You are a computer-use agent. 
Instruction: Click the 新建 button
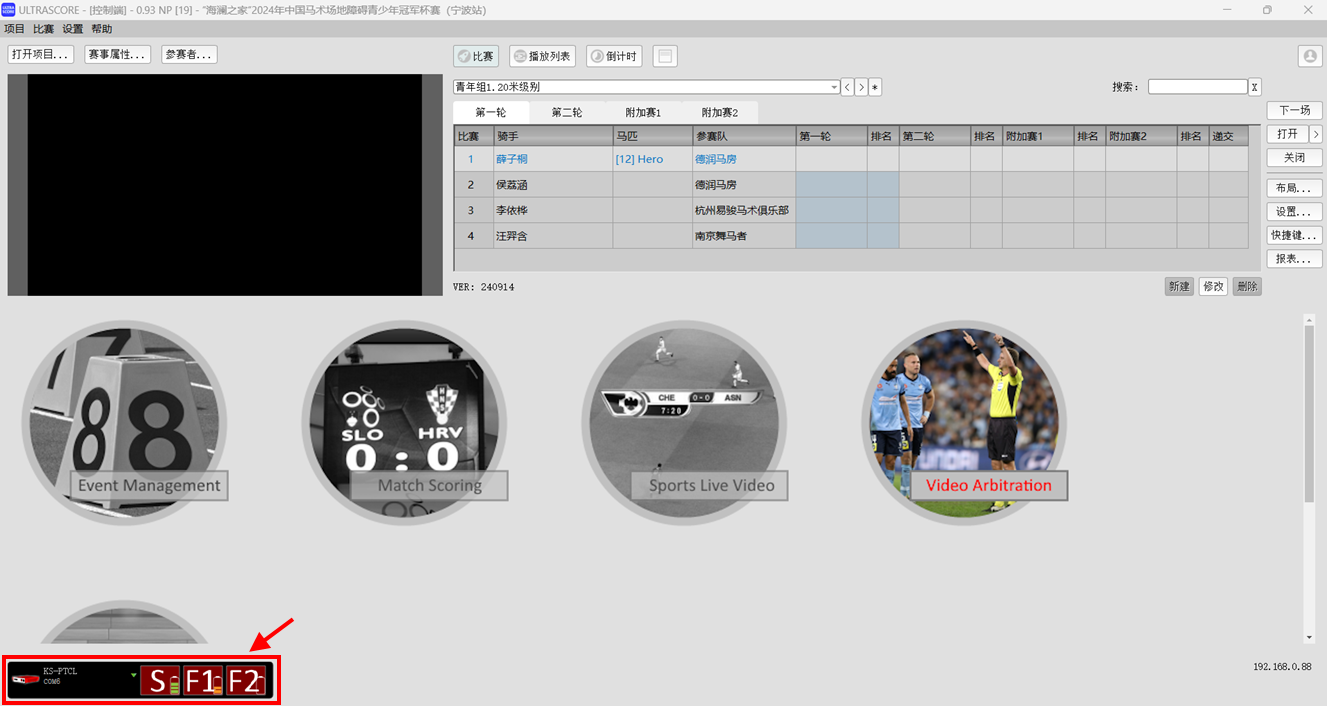click(1178, 286)
